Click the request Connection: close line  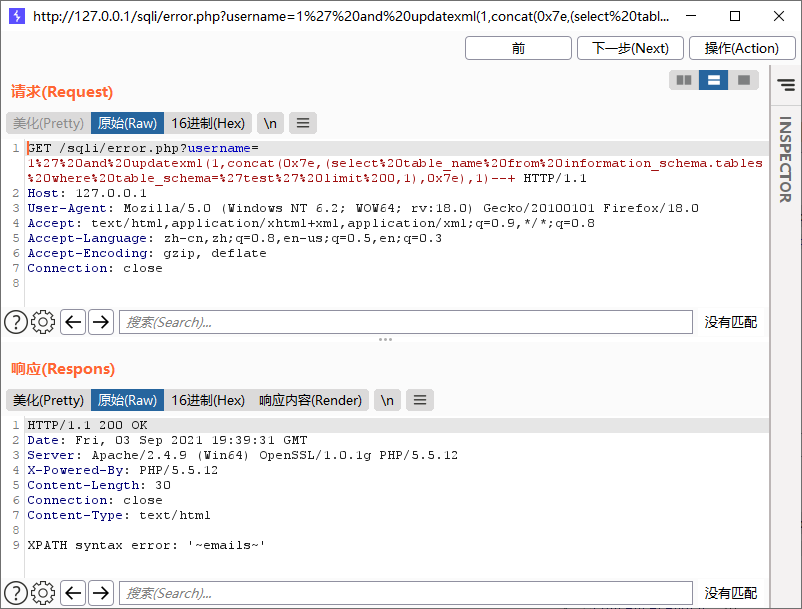click(x=95, y=268)
